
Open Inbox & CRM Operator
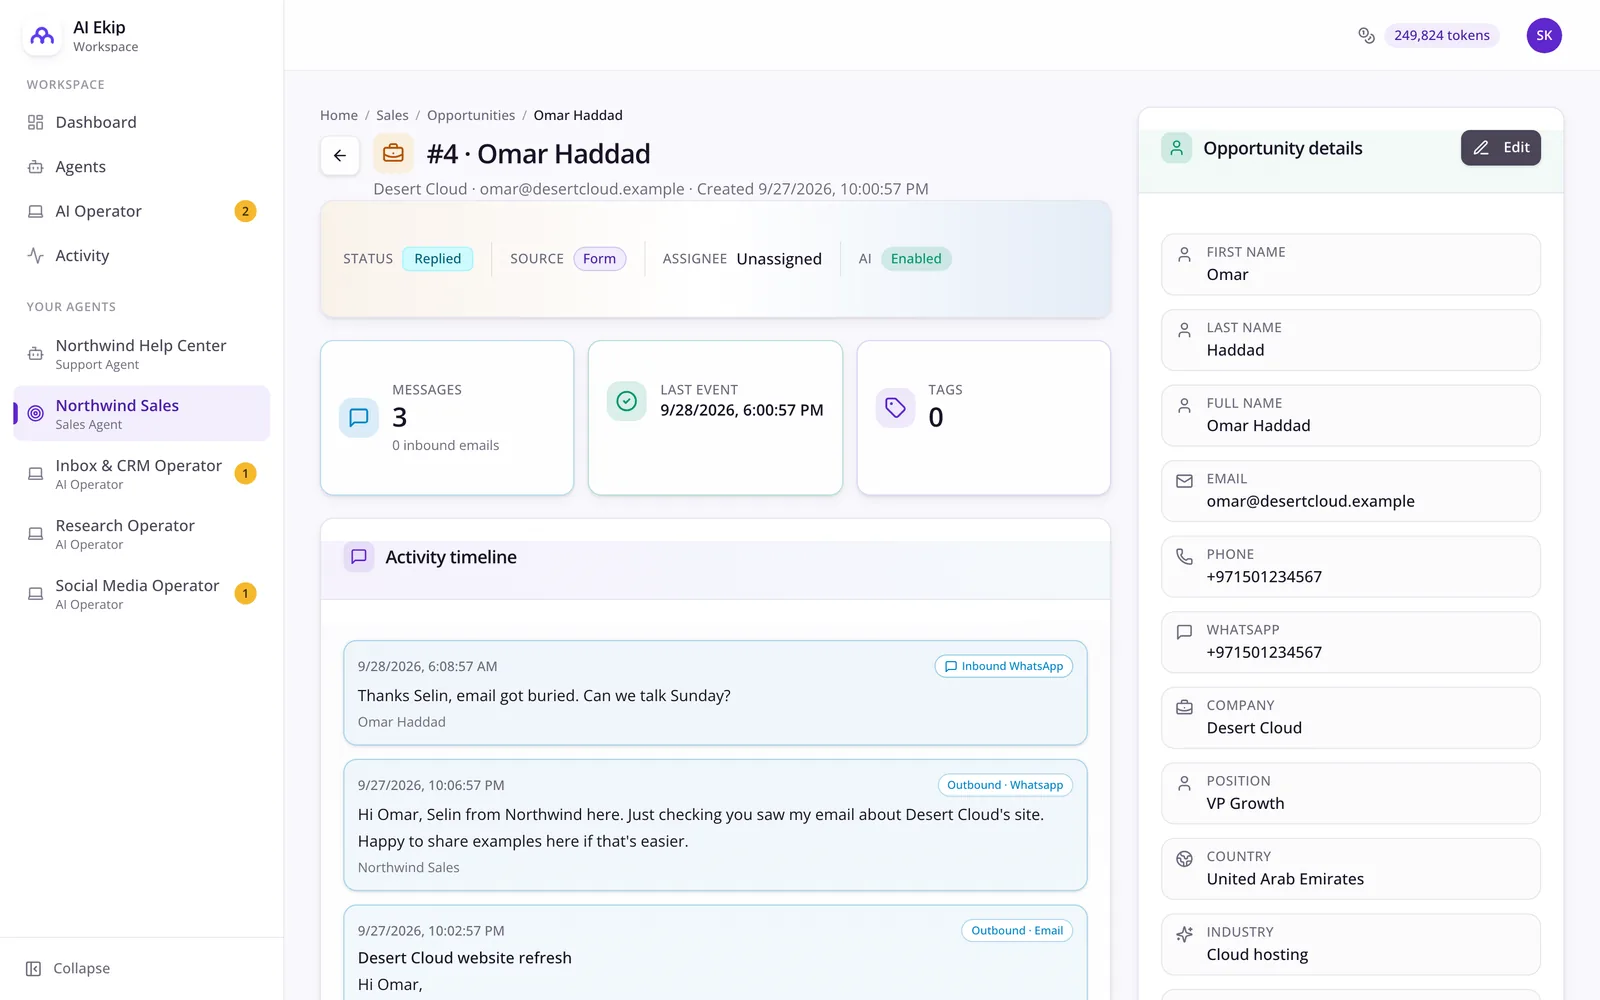click(142, 474)
